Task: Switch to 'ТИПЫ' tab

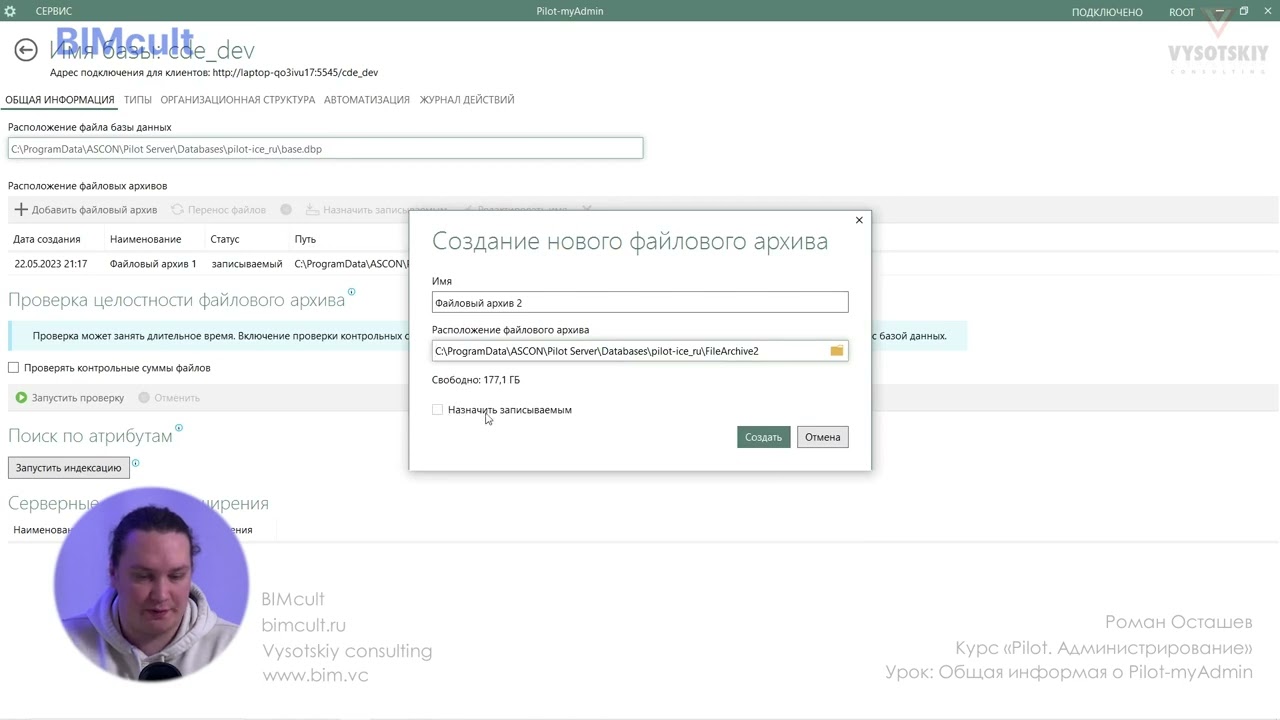Action: coord(138,100)
